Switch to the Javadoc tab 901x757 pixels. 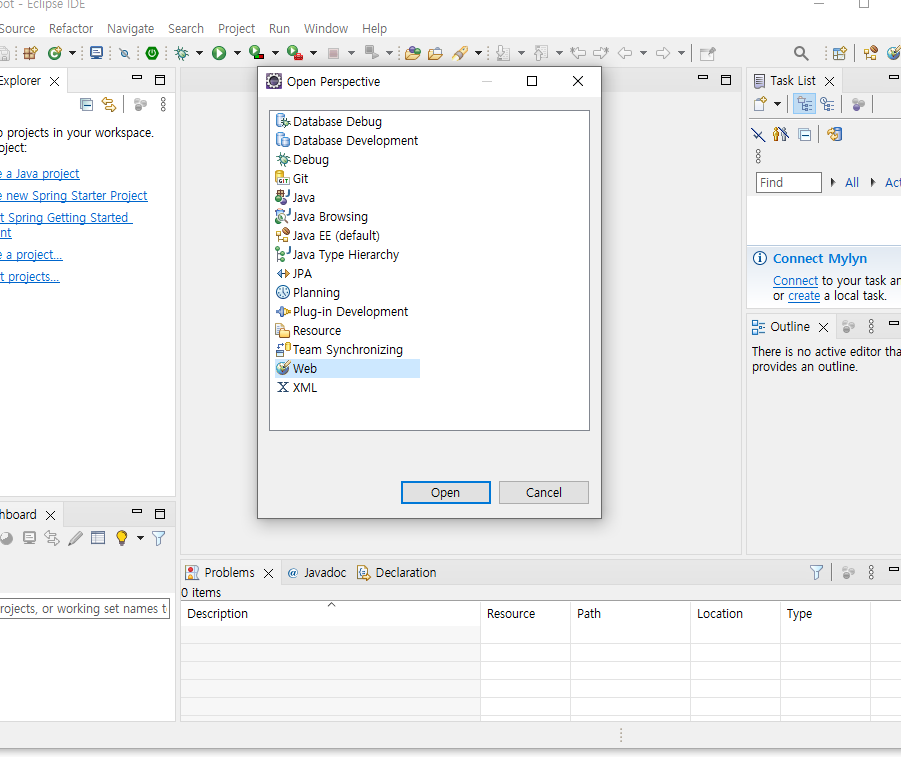pyautogui.click(x=317, y=572)
